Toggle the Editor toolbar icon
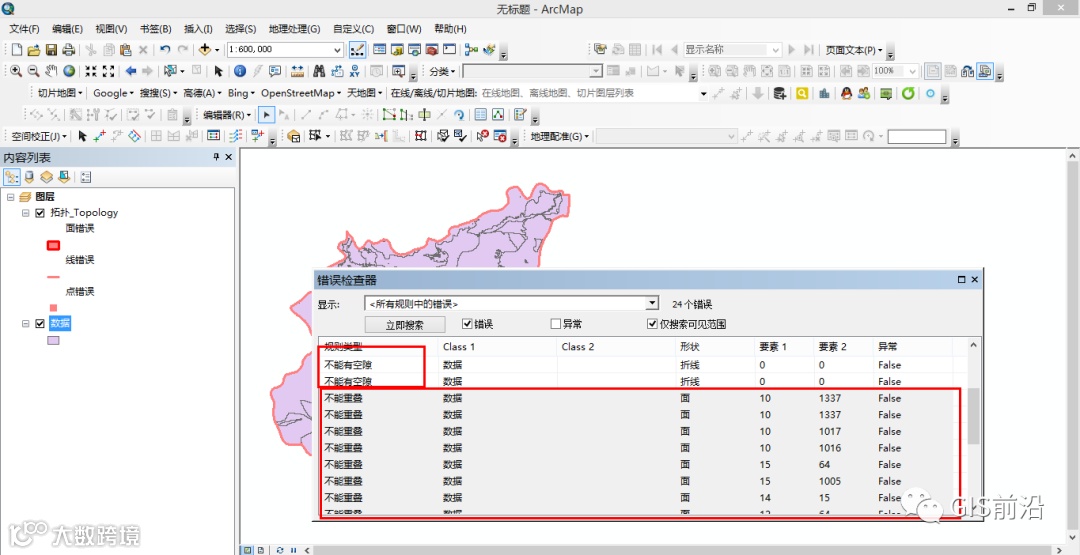Viewport: 1080px width, 555px height. tap(357, 50)
